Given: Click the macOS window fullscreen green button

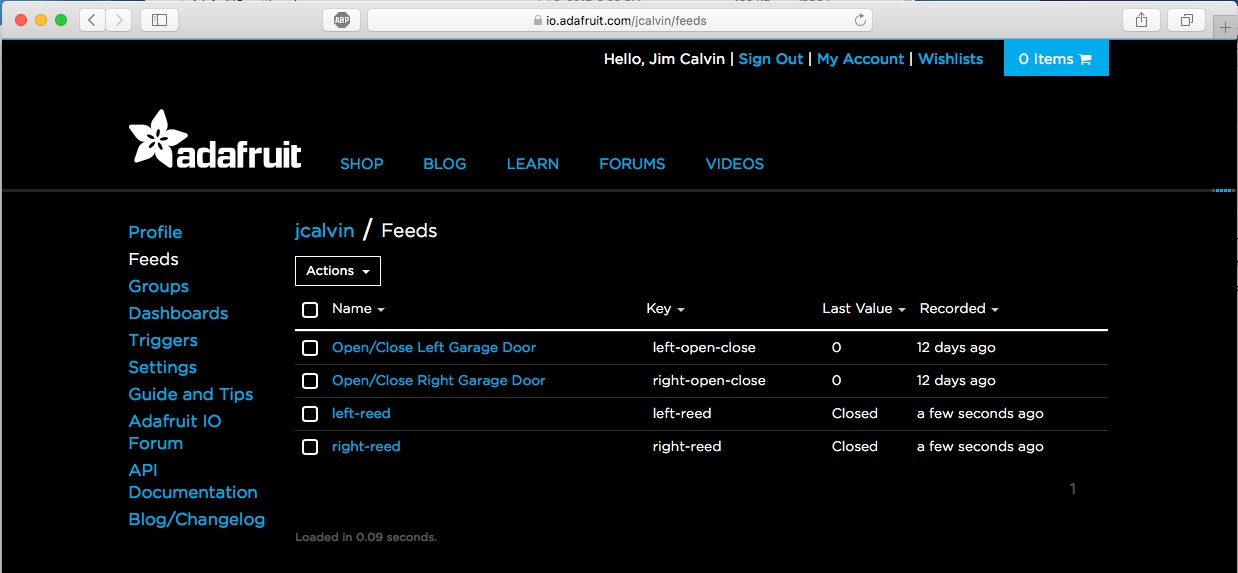Looking at the screenshot, I should (x=61, y=20).
